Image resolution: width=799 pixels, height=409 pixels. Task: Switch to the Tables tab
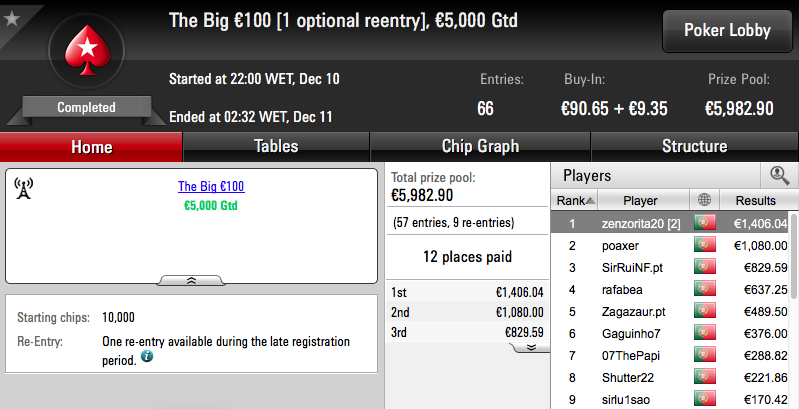pyautogui.click(x=276, y=147)
